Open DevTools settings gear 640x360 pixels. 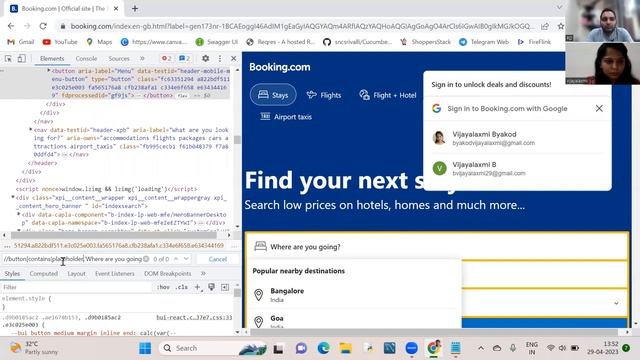(x=205, y=58)
